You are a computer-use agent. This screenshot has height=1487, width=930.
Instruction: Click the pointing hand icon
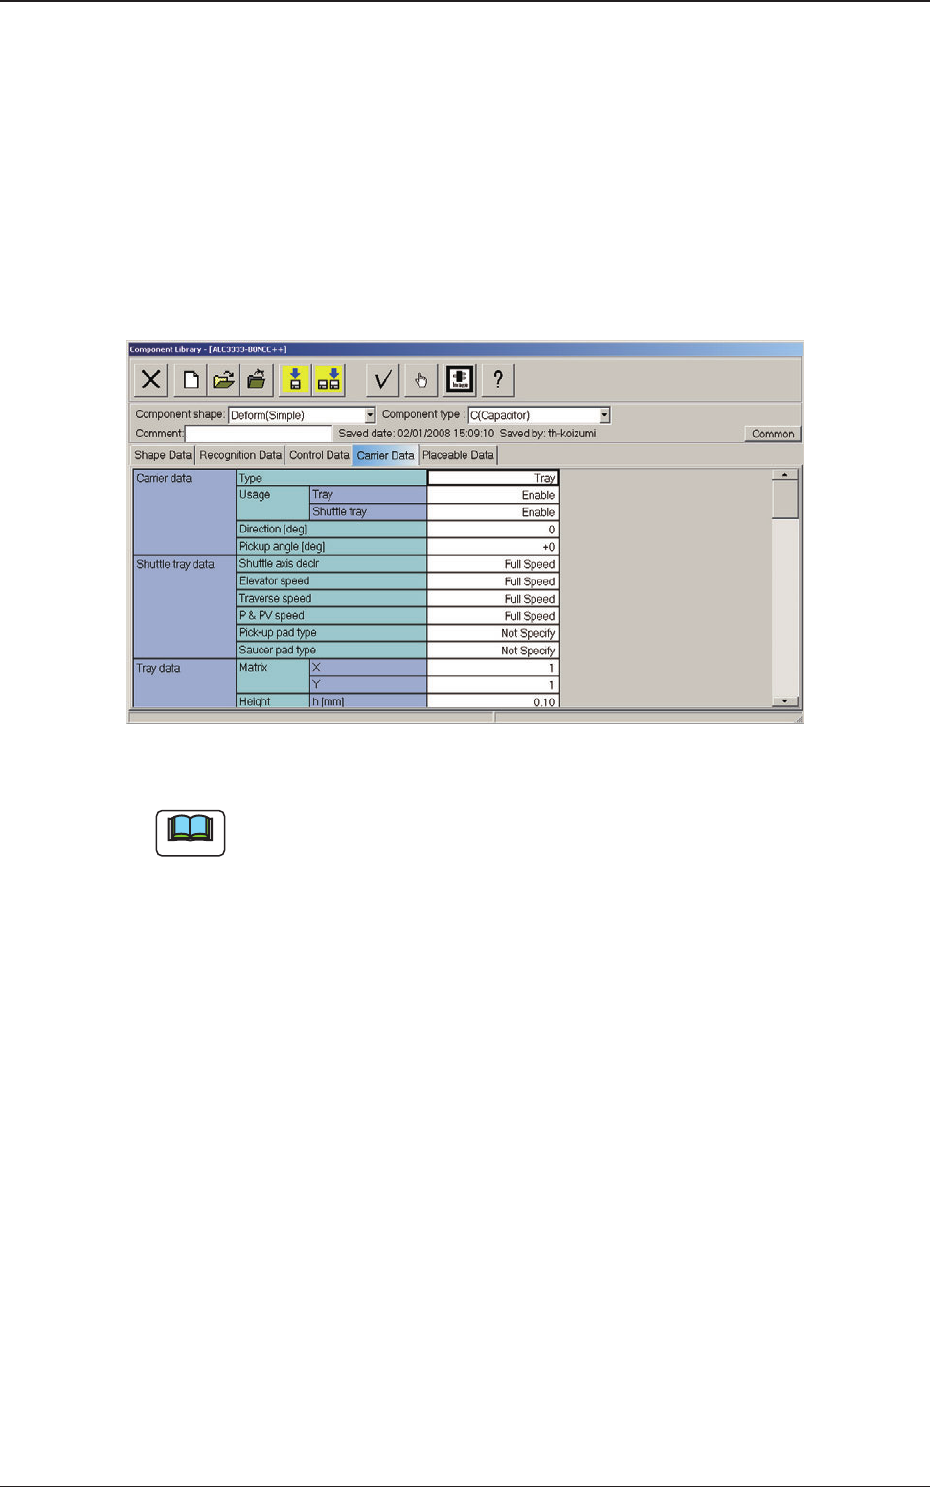(x=421, y=380)
